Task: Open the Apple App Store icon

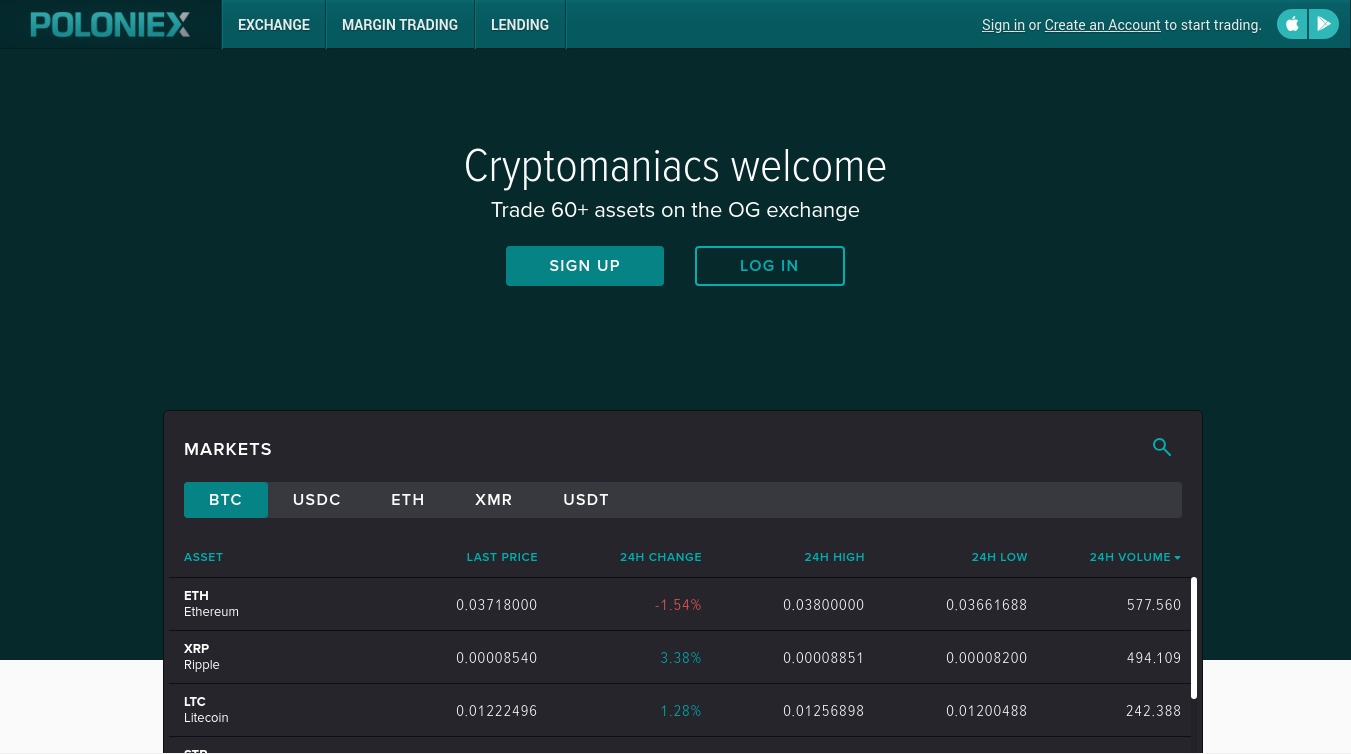Action: pyautogui.click(x=1292, y=24)
